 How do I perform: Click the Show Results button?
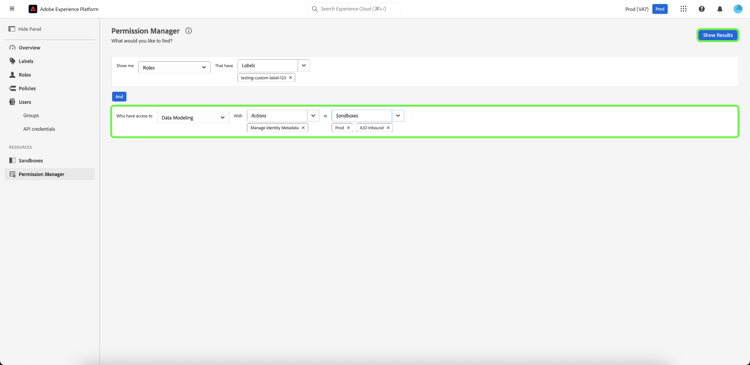pos(717,35)
